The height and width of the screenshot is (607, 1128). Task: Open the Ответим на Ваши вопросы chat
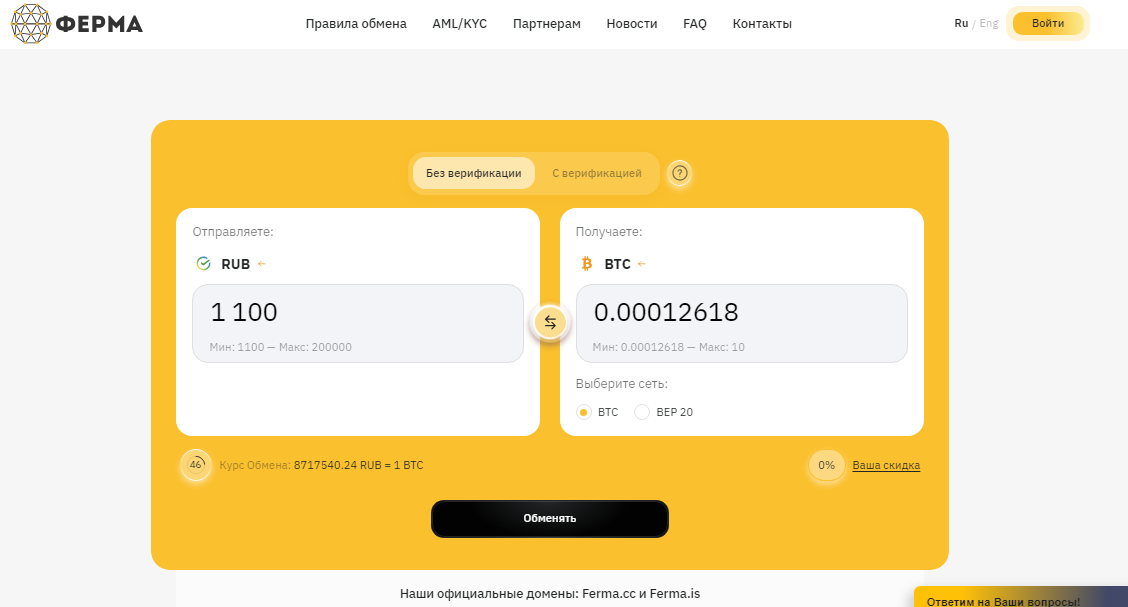tap(1020, 598)
